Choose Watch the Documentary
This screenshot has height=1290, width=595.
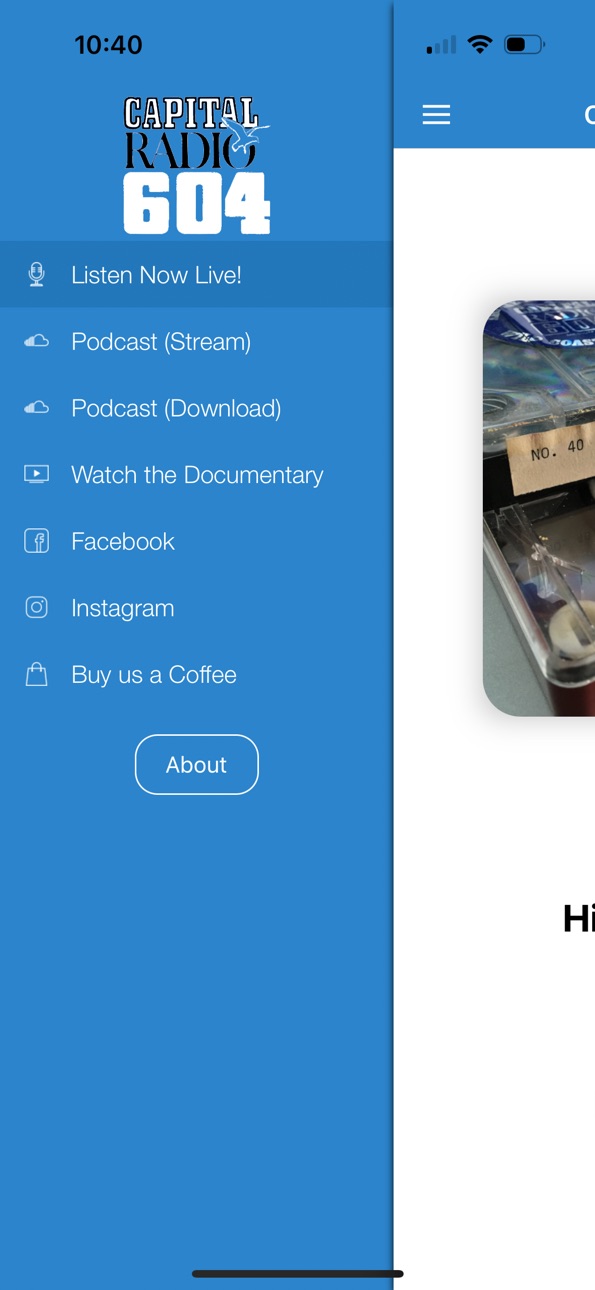[x=196, y=475]
